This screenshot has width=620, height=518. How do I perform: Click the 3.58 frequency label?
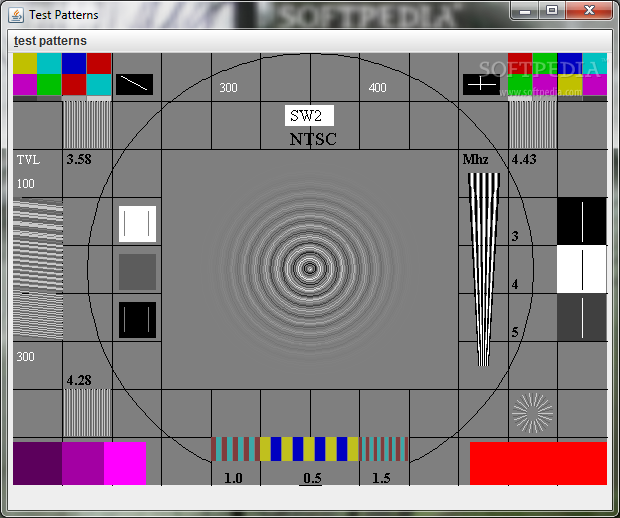pyautogui.click(x=79, y=159)
